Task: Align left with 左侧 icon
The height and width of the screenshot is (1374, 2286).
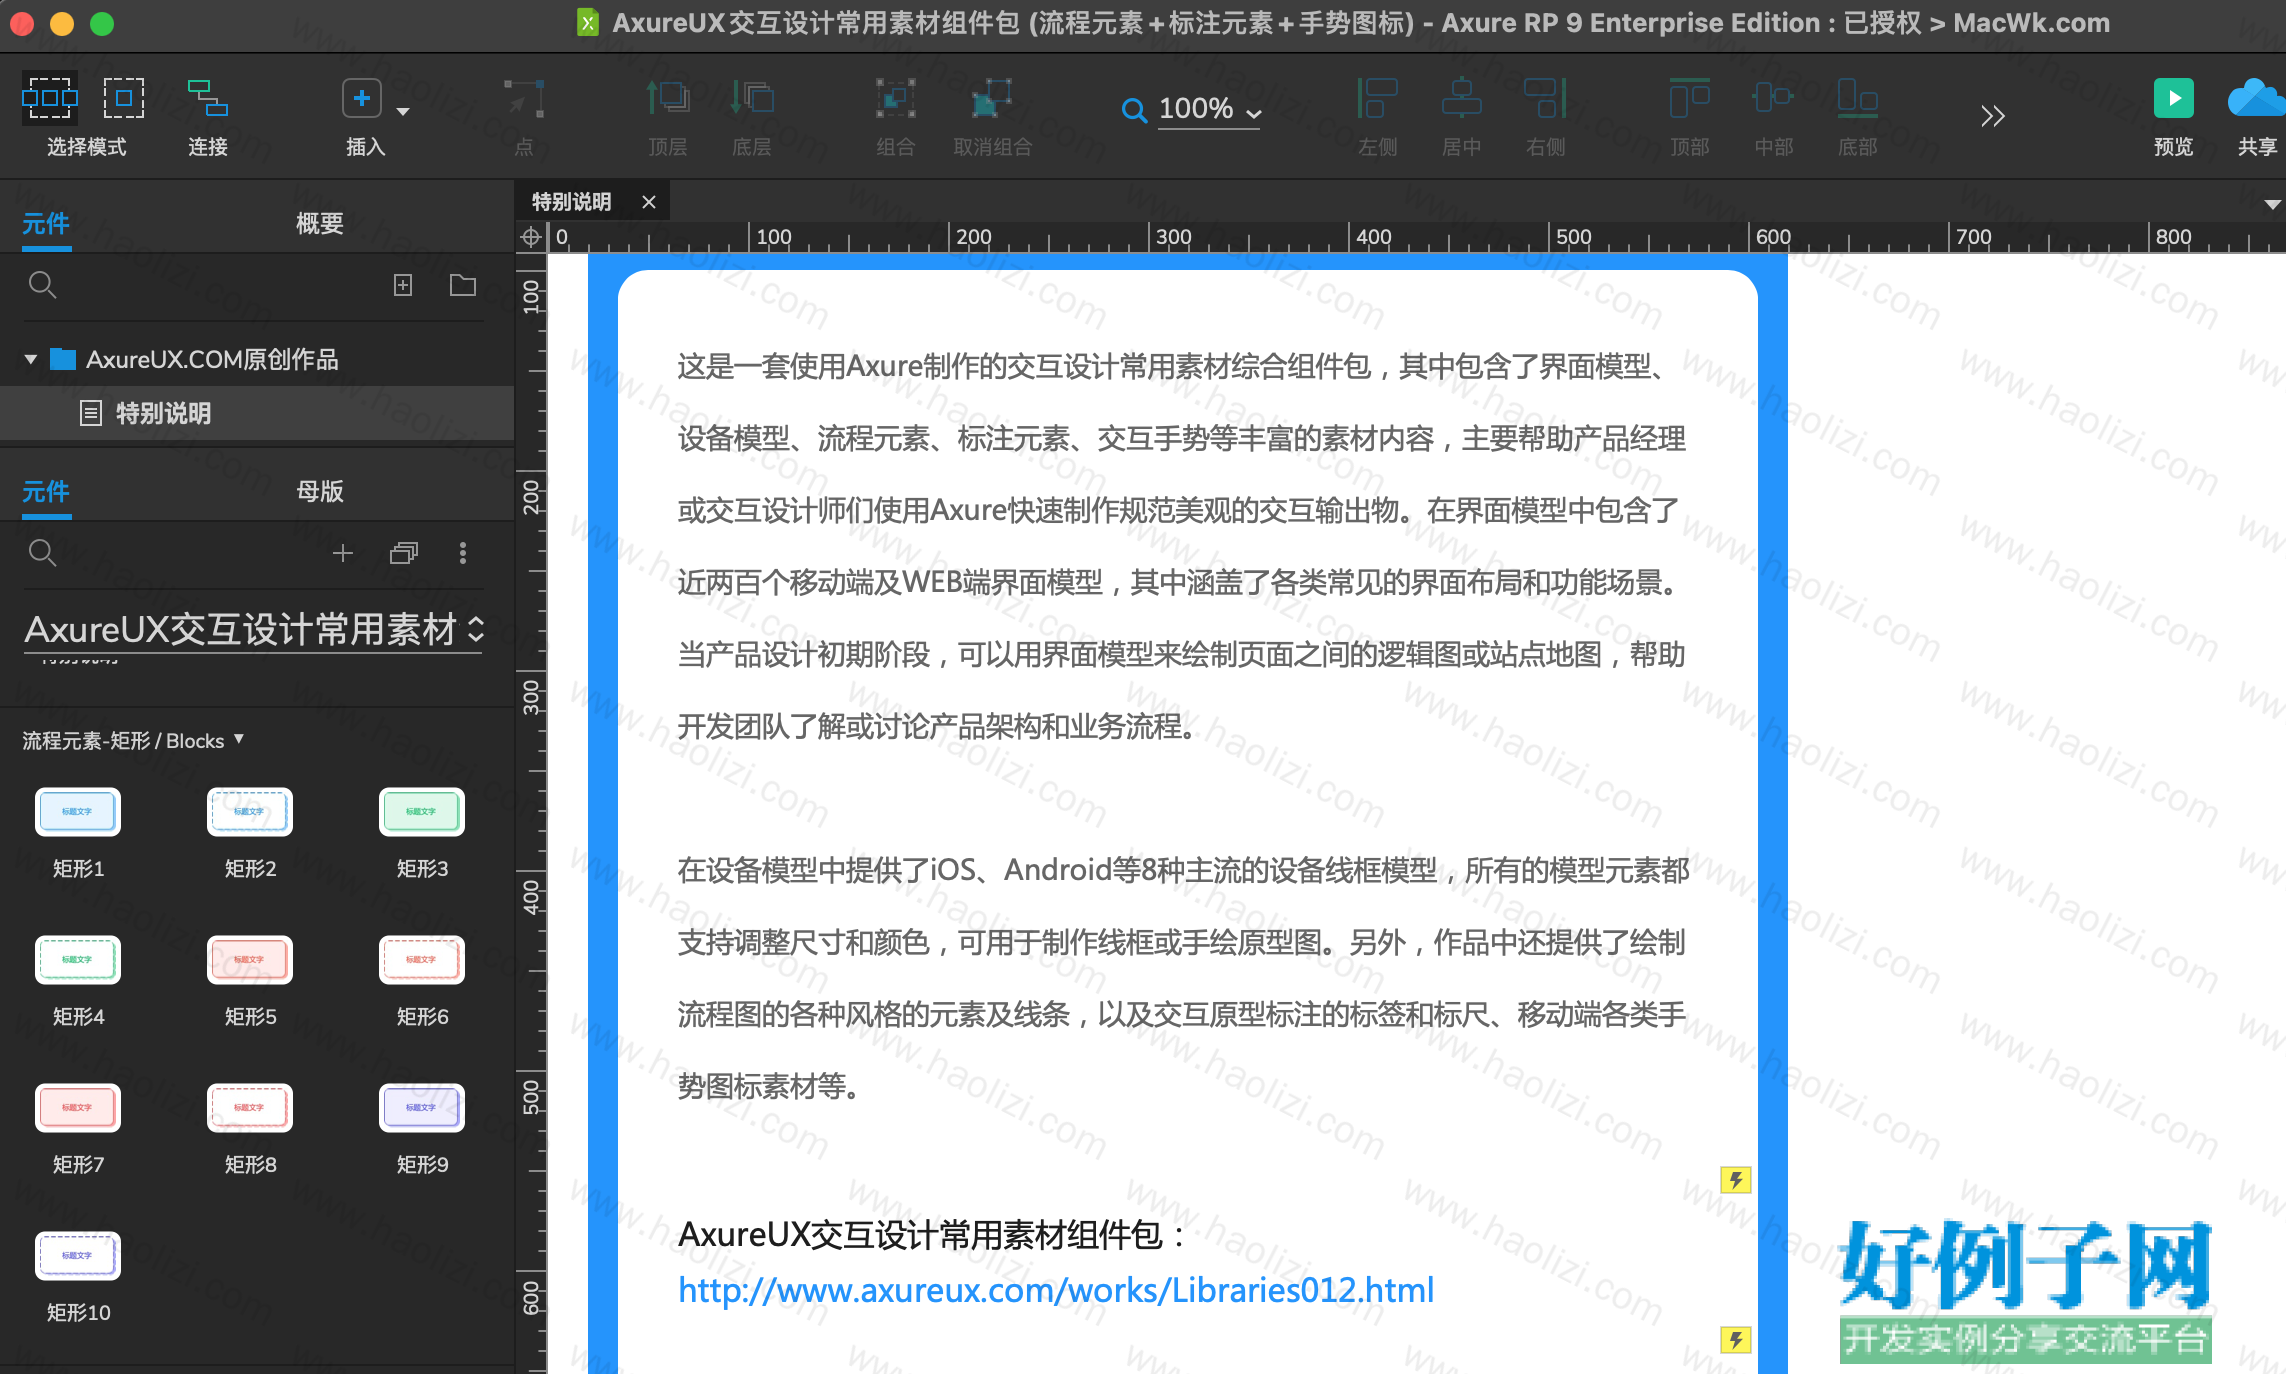Action: click(1377, 98)
